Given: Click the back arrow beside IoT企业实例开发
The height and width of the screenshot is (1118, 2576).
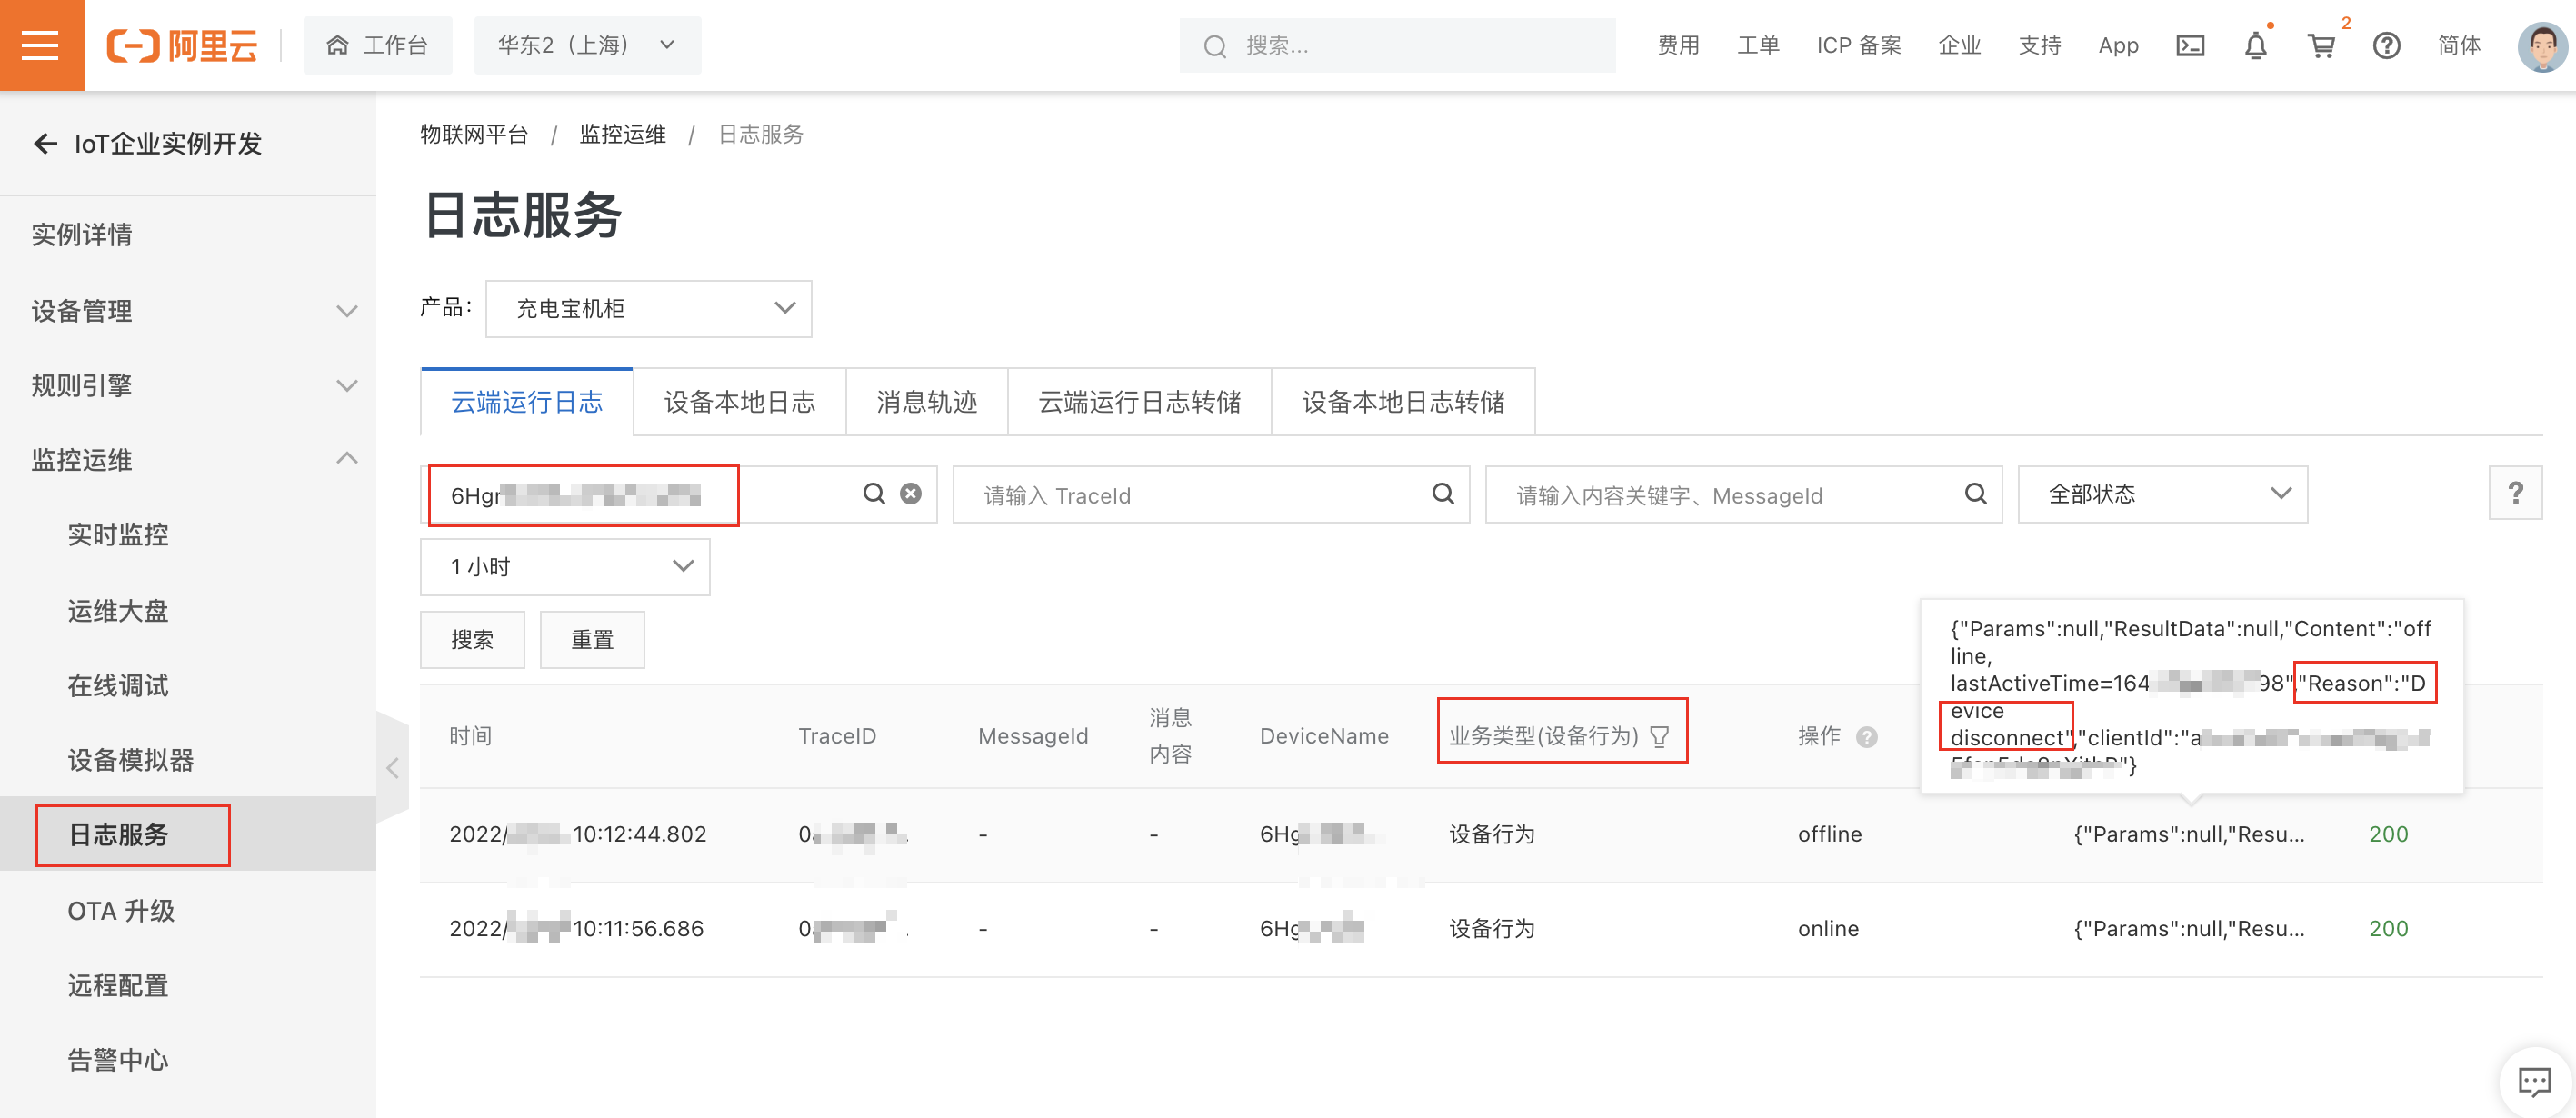Looking at the screenshot, I should [x=45, y=144].
